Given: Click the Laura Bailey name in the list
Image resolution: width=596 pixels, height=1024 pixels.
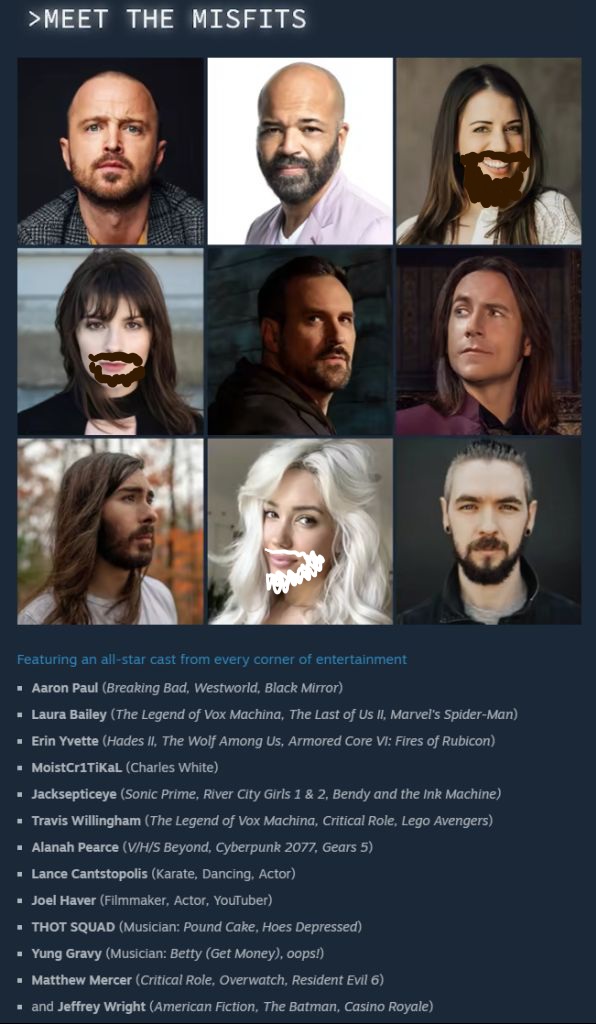Looking at the screenshot, I should pyautogui.click(x=69, y=714).
